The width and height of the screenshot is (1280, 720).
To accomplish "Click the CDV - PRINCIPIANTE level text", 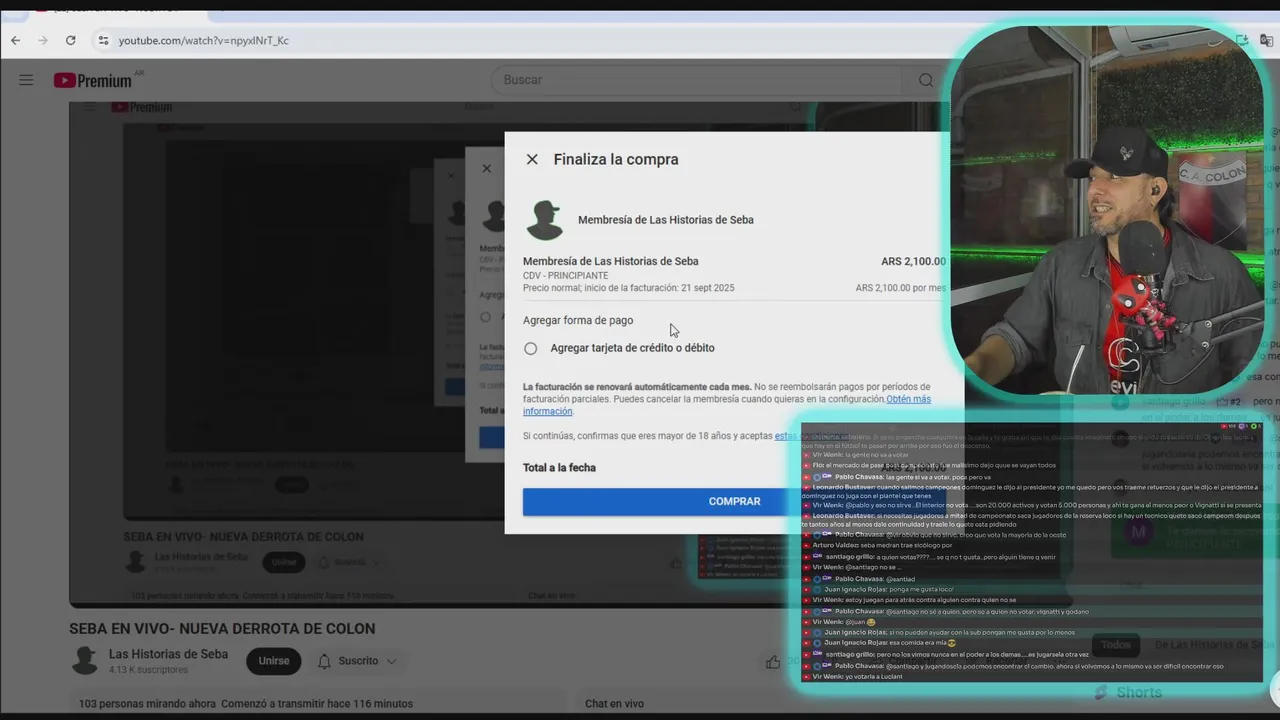I will point(565,276).
